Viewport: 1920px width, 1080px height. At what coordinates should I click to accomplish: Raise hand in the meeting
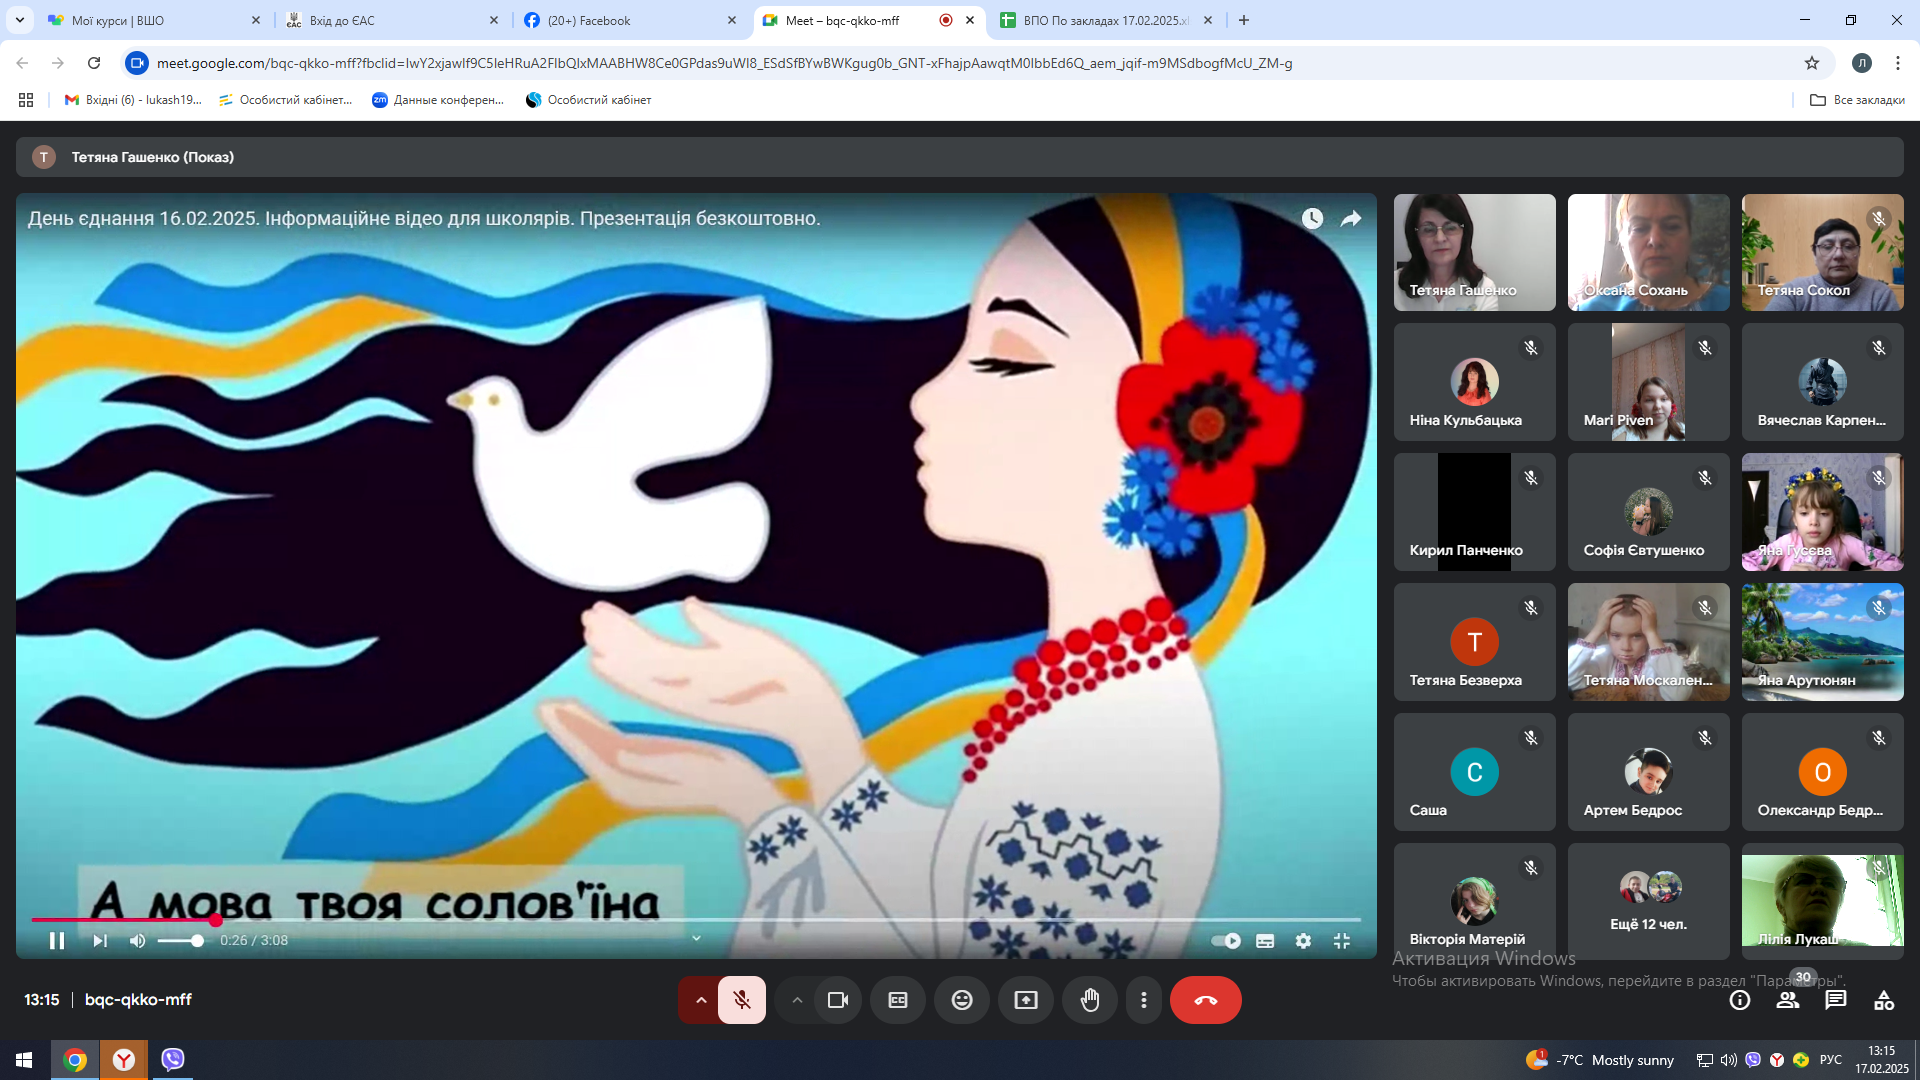tap(1090, 1000)
